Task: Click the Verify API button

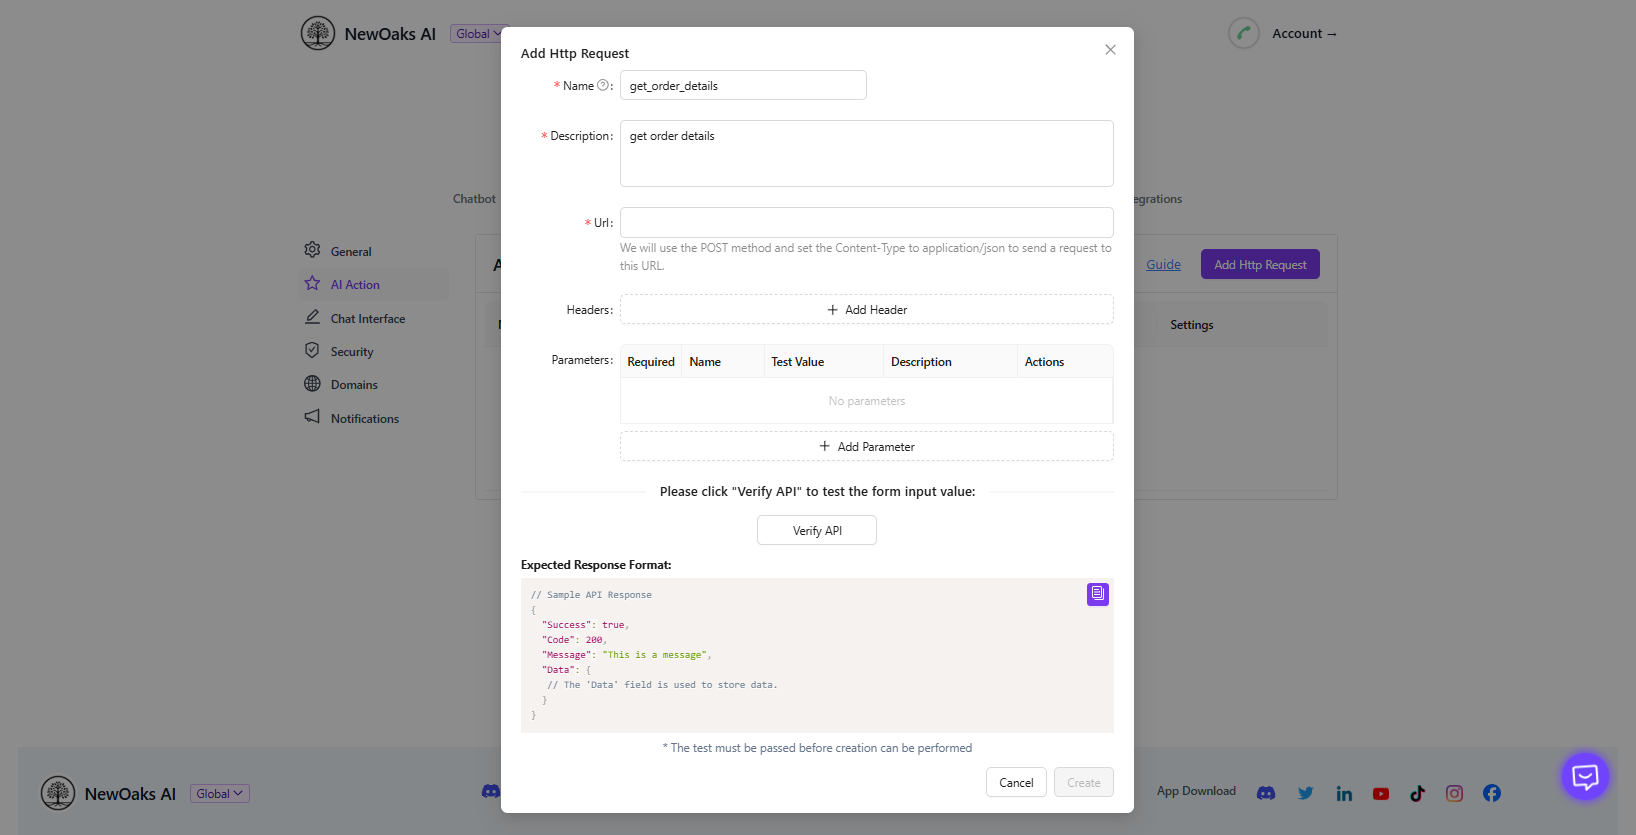Action: pos(817,531)
